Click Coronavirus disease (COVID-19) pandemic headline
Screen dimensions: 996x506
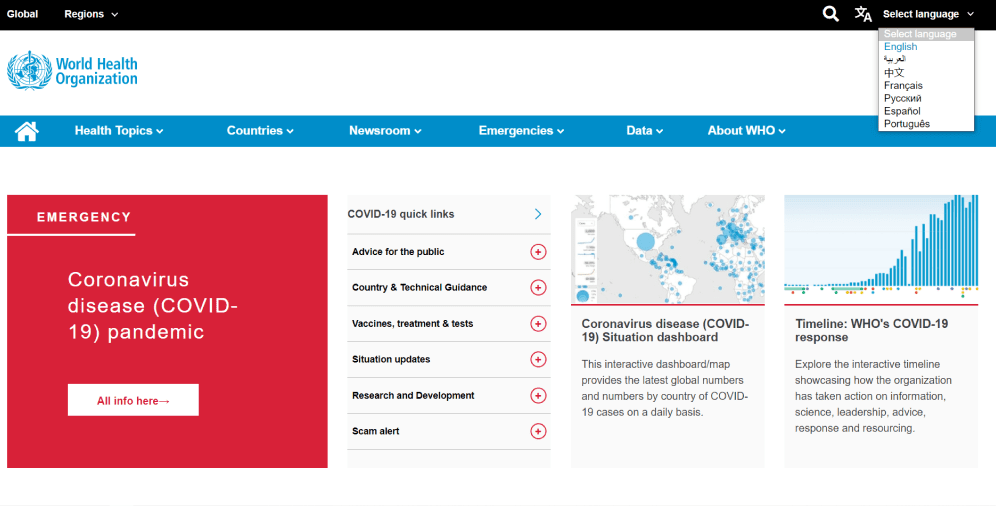152,306
